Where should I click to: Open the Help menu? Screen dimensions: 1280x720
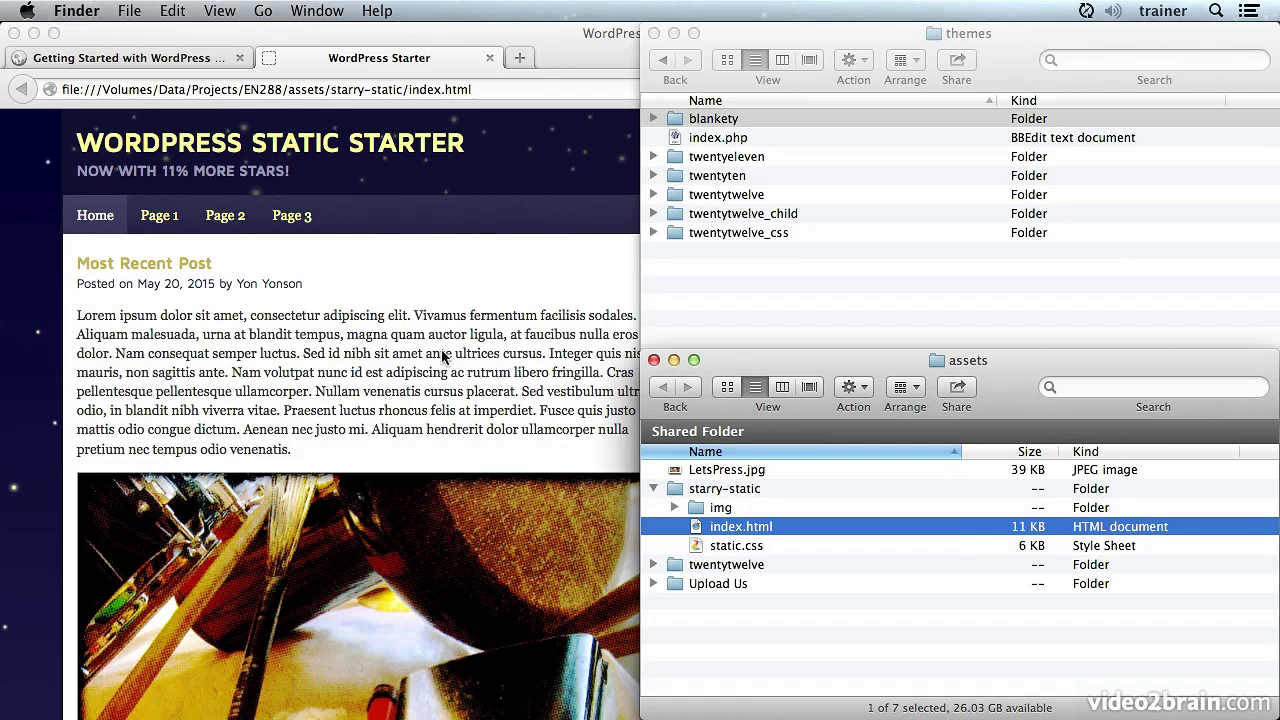coord(377,11)
